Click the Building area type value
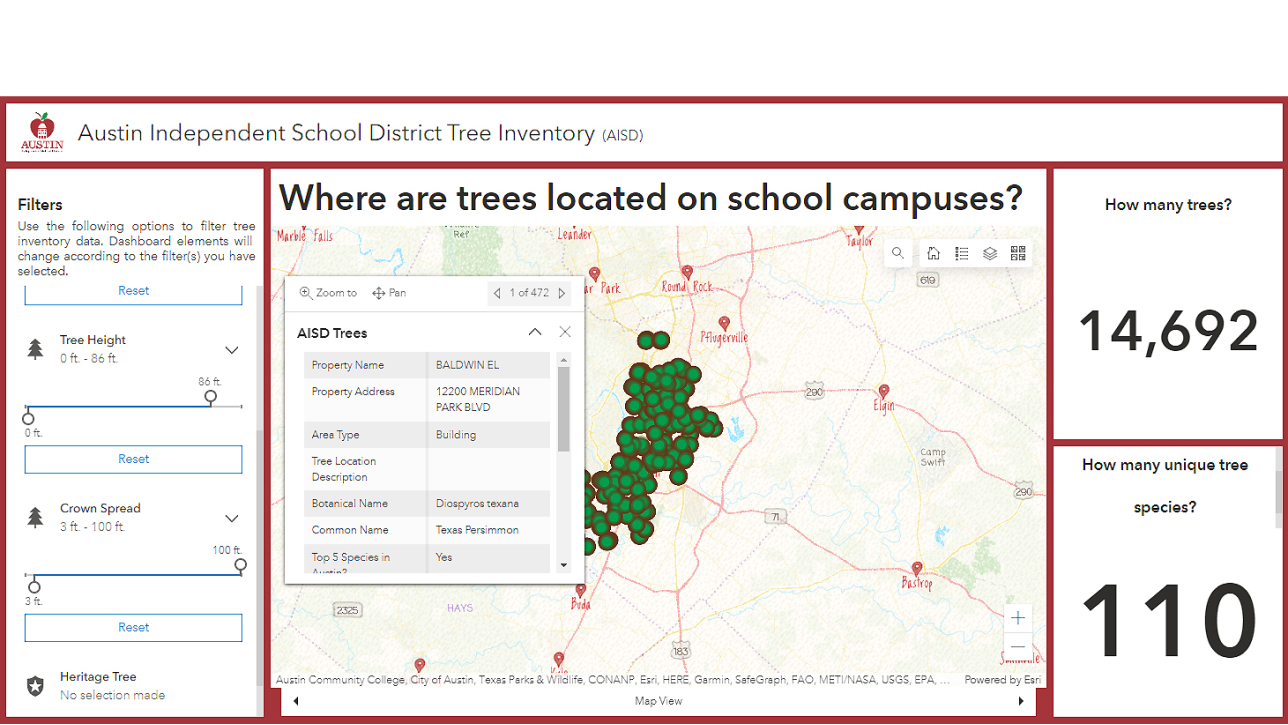The width and height of the screenshot is (1288, 725). coord(456,435)
